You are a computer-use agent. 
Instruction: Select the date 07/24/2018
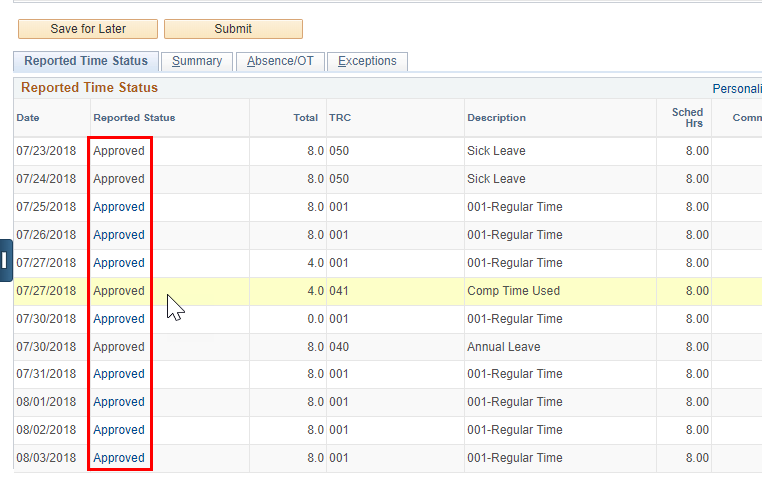46,179
